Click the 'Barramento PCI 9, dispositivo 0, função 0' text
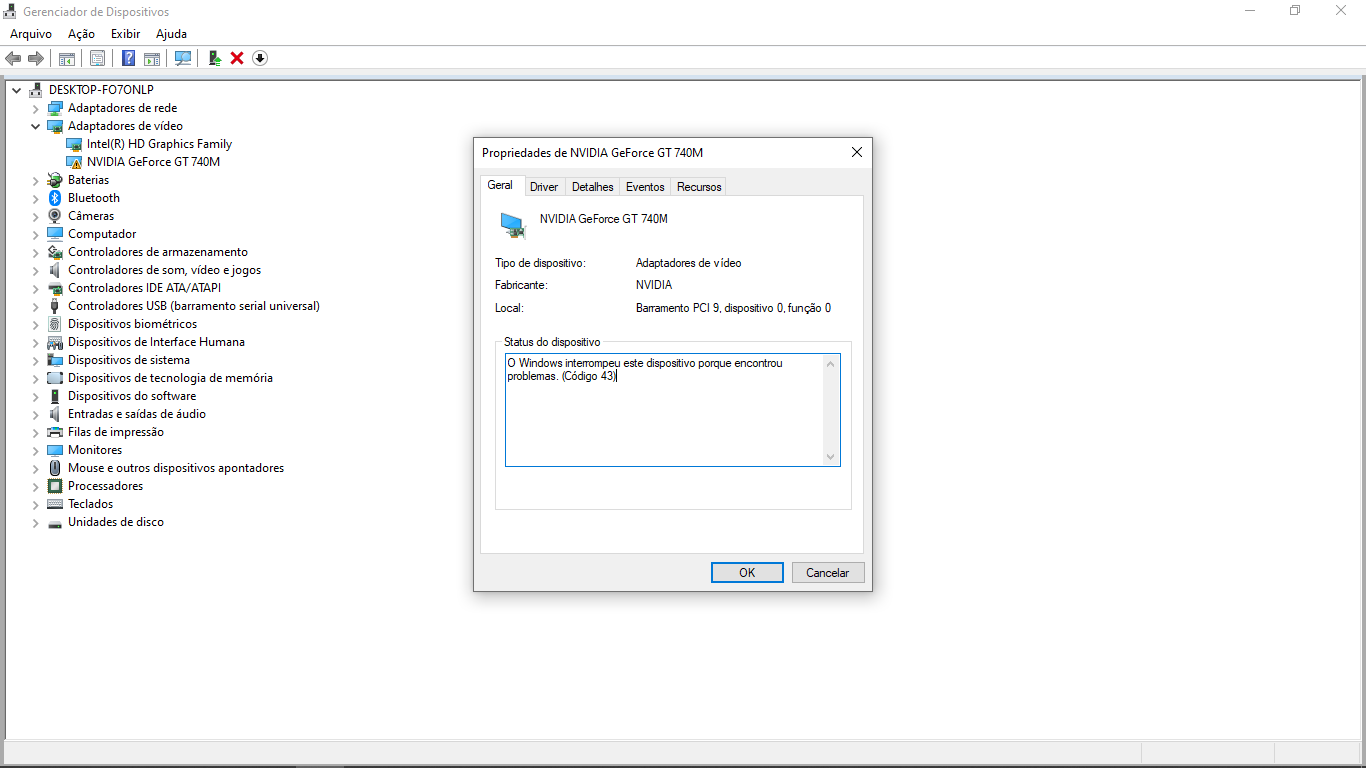This screenshot has height=768, width=1366. point(733,308)
